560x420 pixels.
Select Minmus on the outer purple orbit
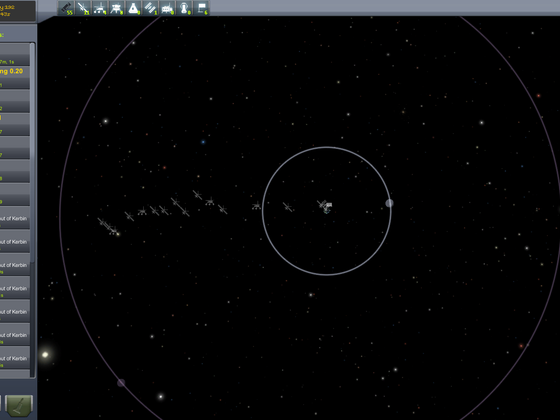[x=121, y=383]
